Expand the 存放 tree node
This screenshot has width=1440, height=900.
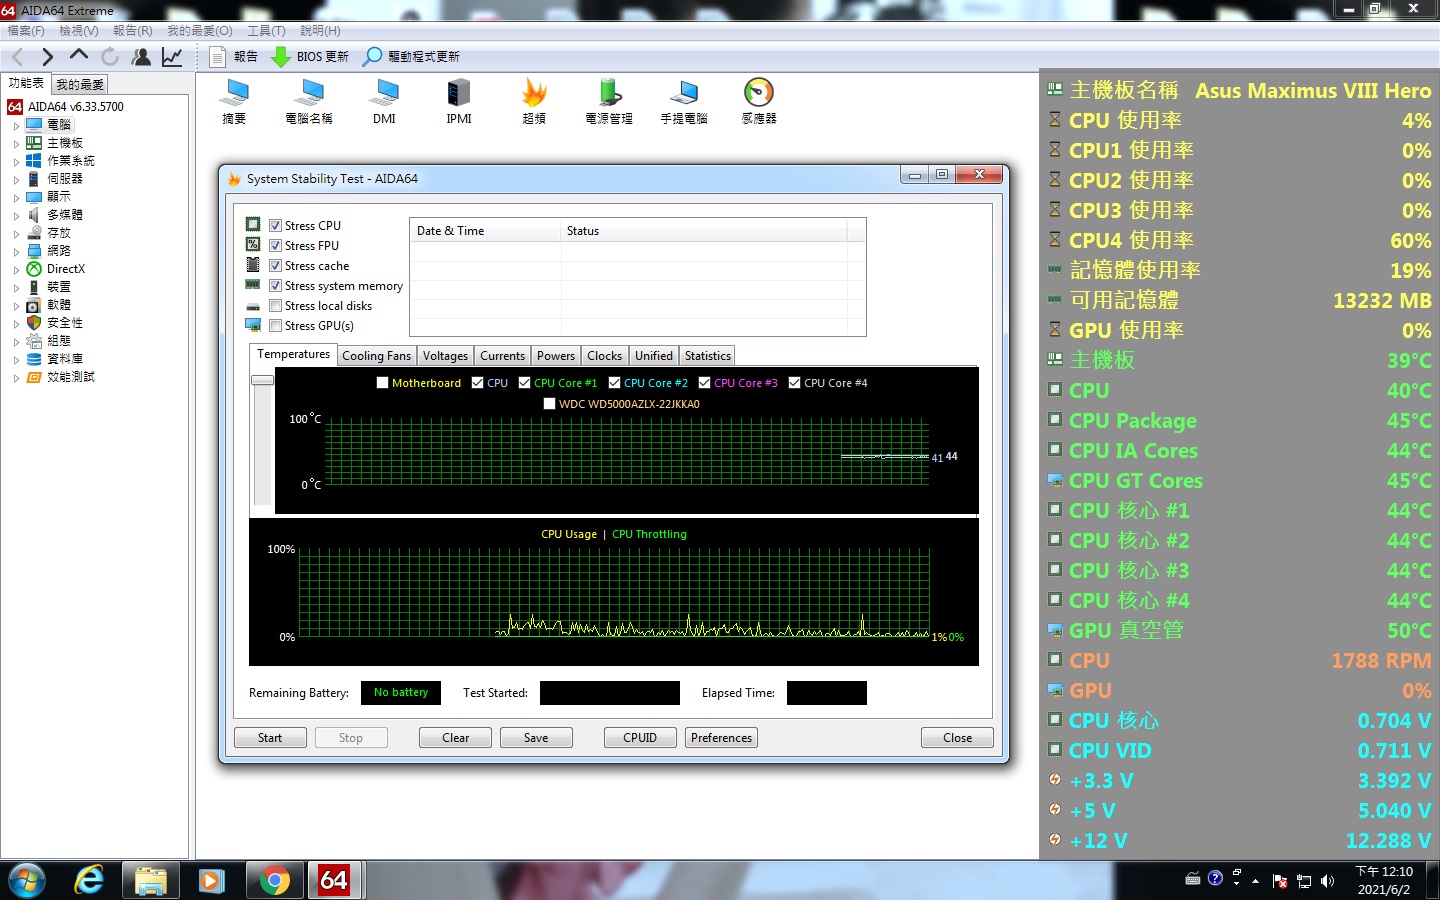(x=16, y=233)
